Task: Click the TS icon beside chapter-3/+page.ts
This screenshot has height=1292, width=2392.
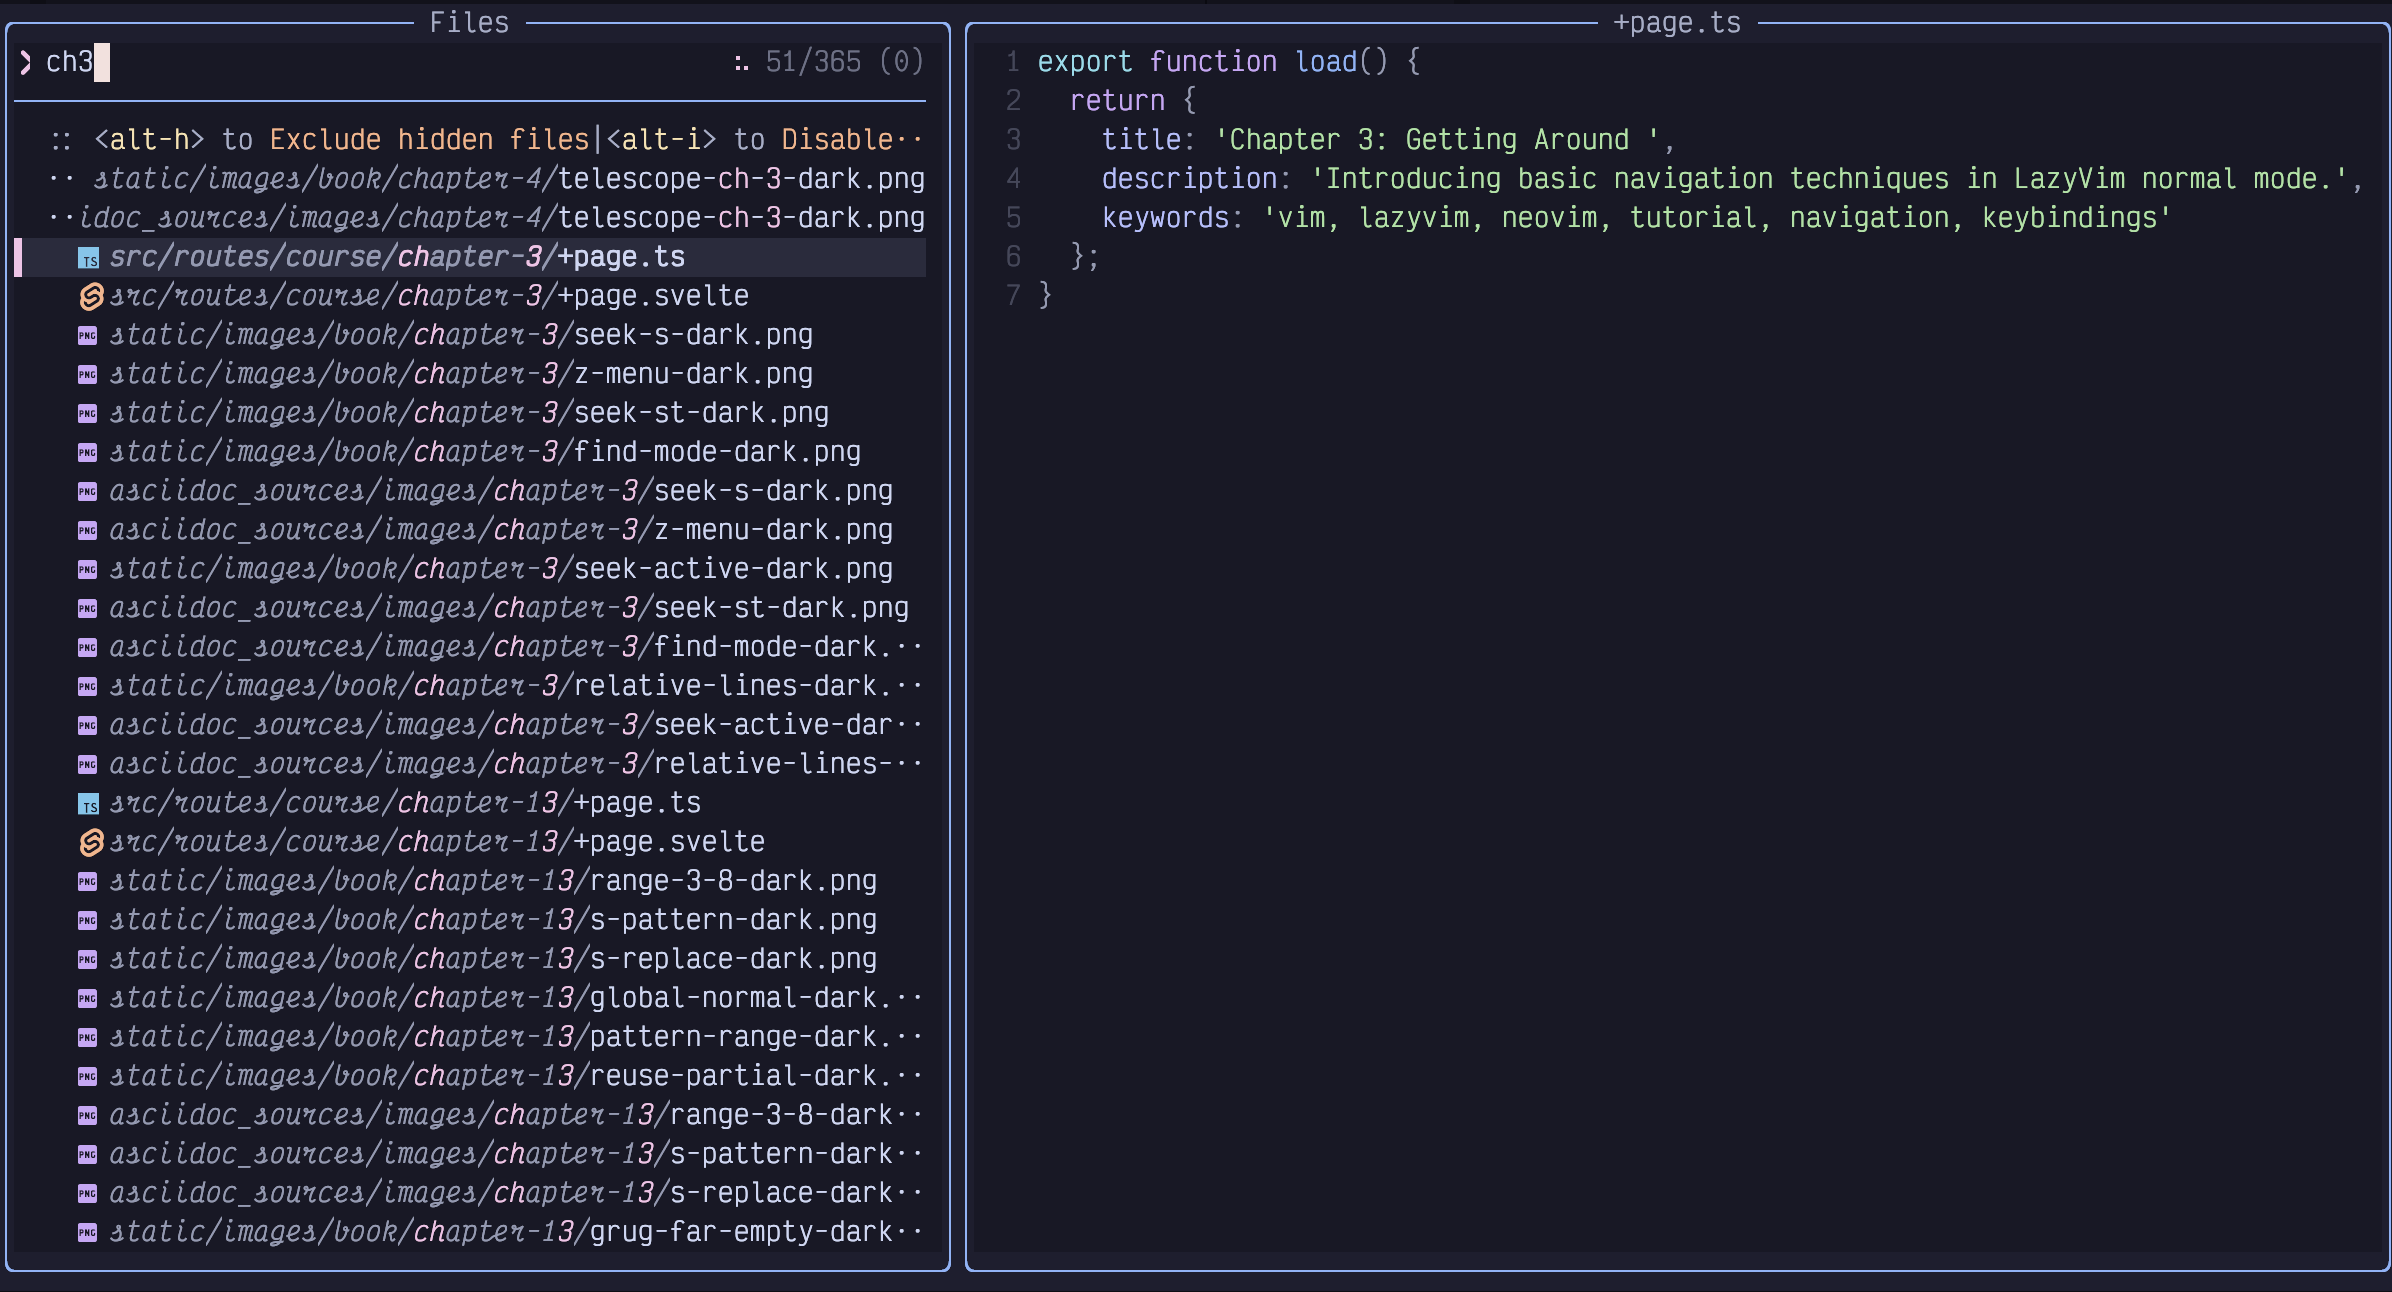Action: [89, 259]
